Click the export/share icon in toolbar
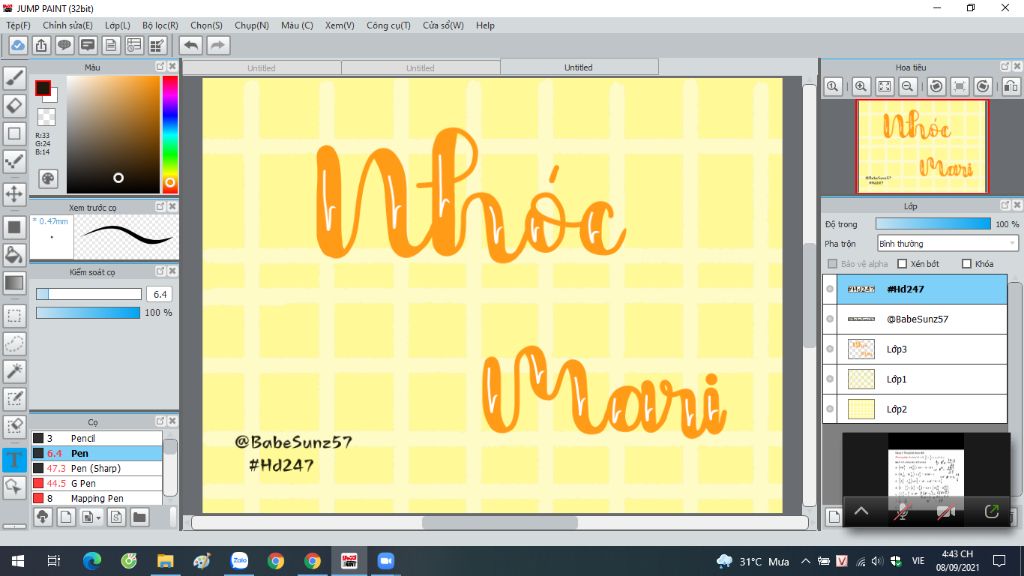This screenshot has width=1024, height=576. coord(41,46)
